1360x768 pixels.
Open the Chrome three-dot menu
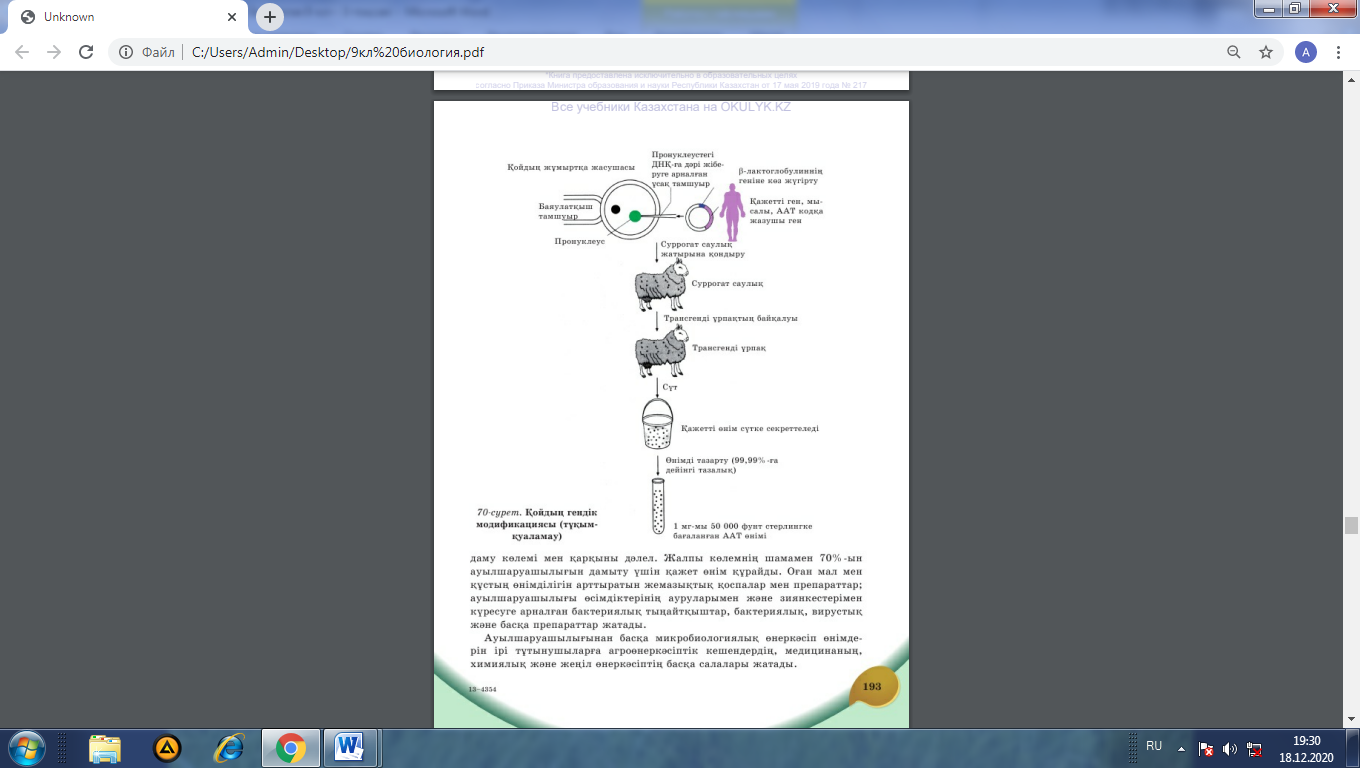(x=1338, y=52)
